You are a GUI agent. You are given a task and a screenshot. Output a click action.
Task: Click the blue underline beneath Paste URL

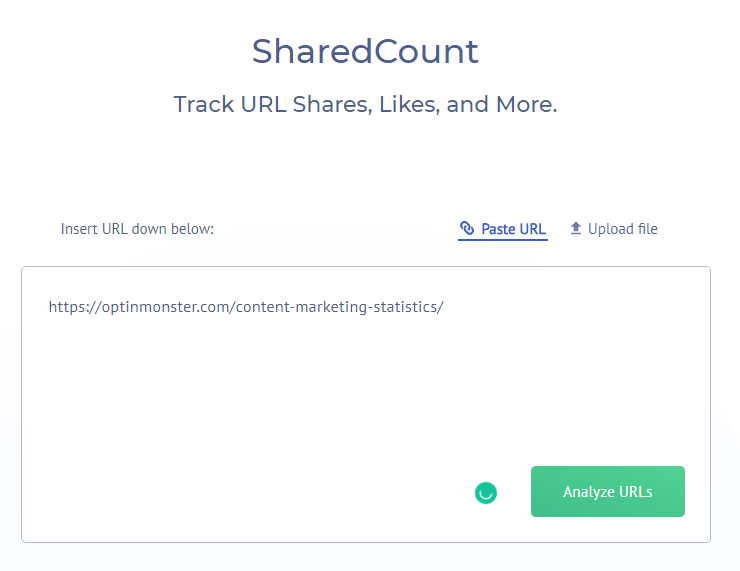[503, 240]
